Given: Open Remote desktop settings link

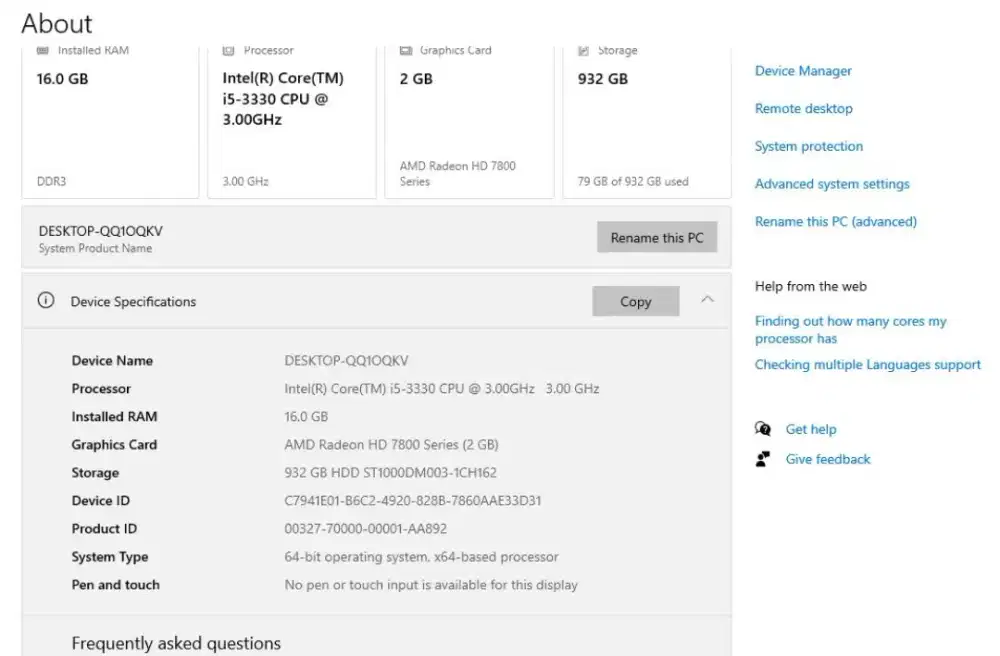Looking at the screenshot, I should [803, 109].
